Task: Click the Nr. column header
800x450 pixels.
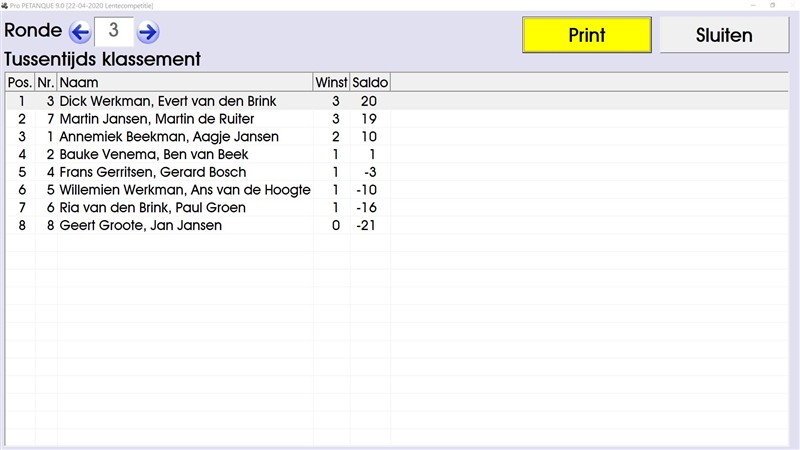Action: 46,82
